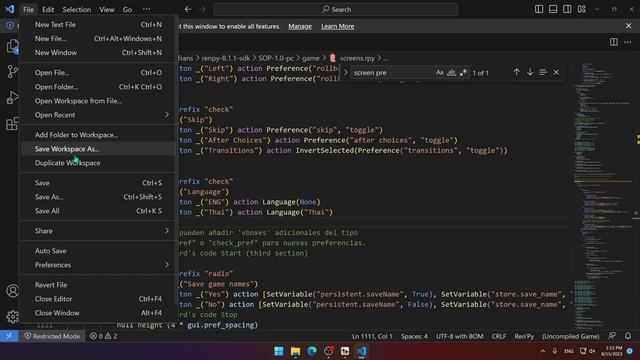The height and width of the screenshot is (360, 640).
Task: Toggle Auto Save in File menu
Action: pyautogui.click(x=98, y=251)
